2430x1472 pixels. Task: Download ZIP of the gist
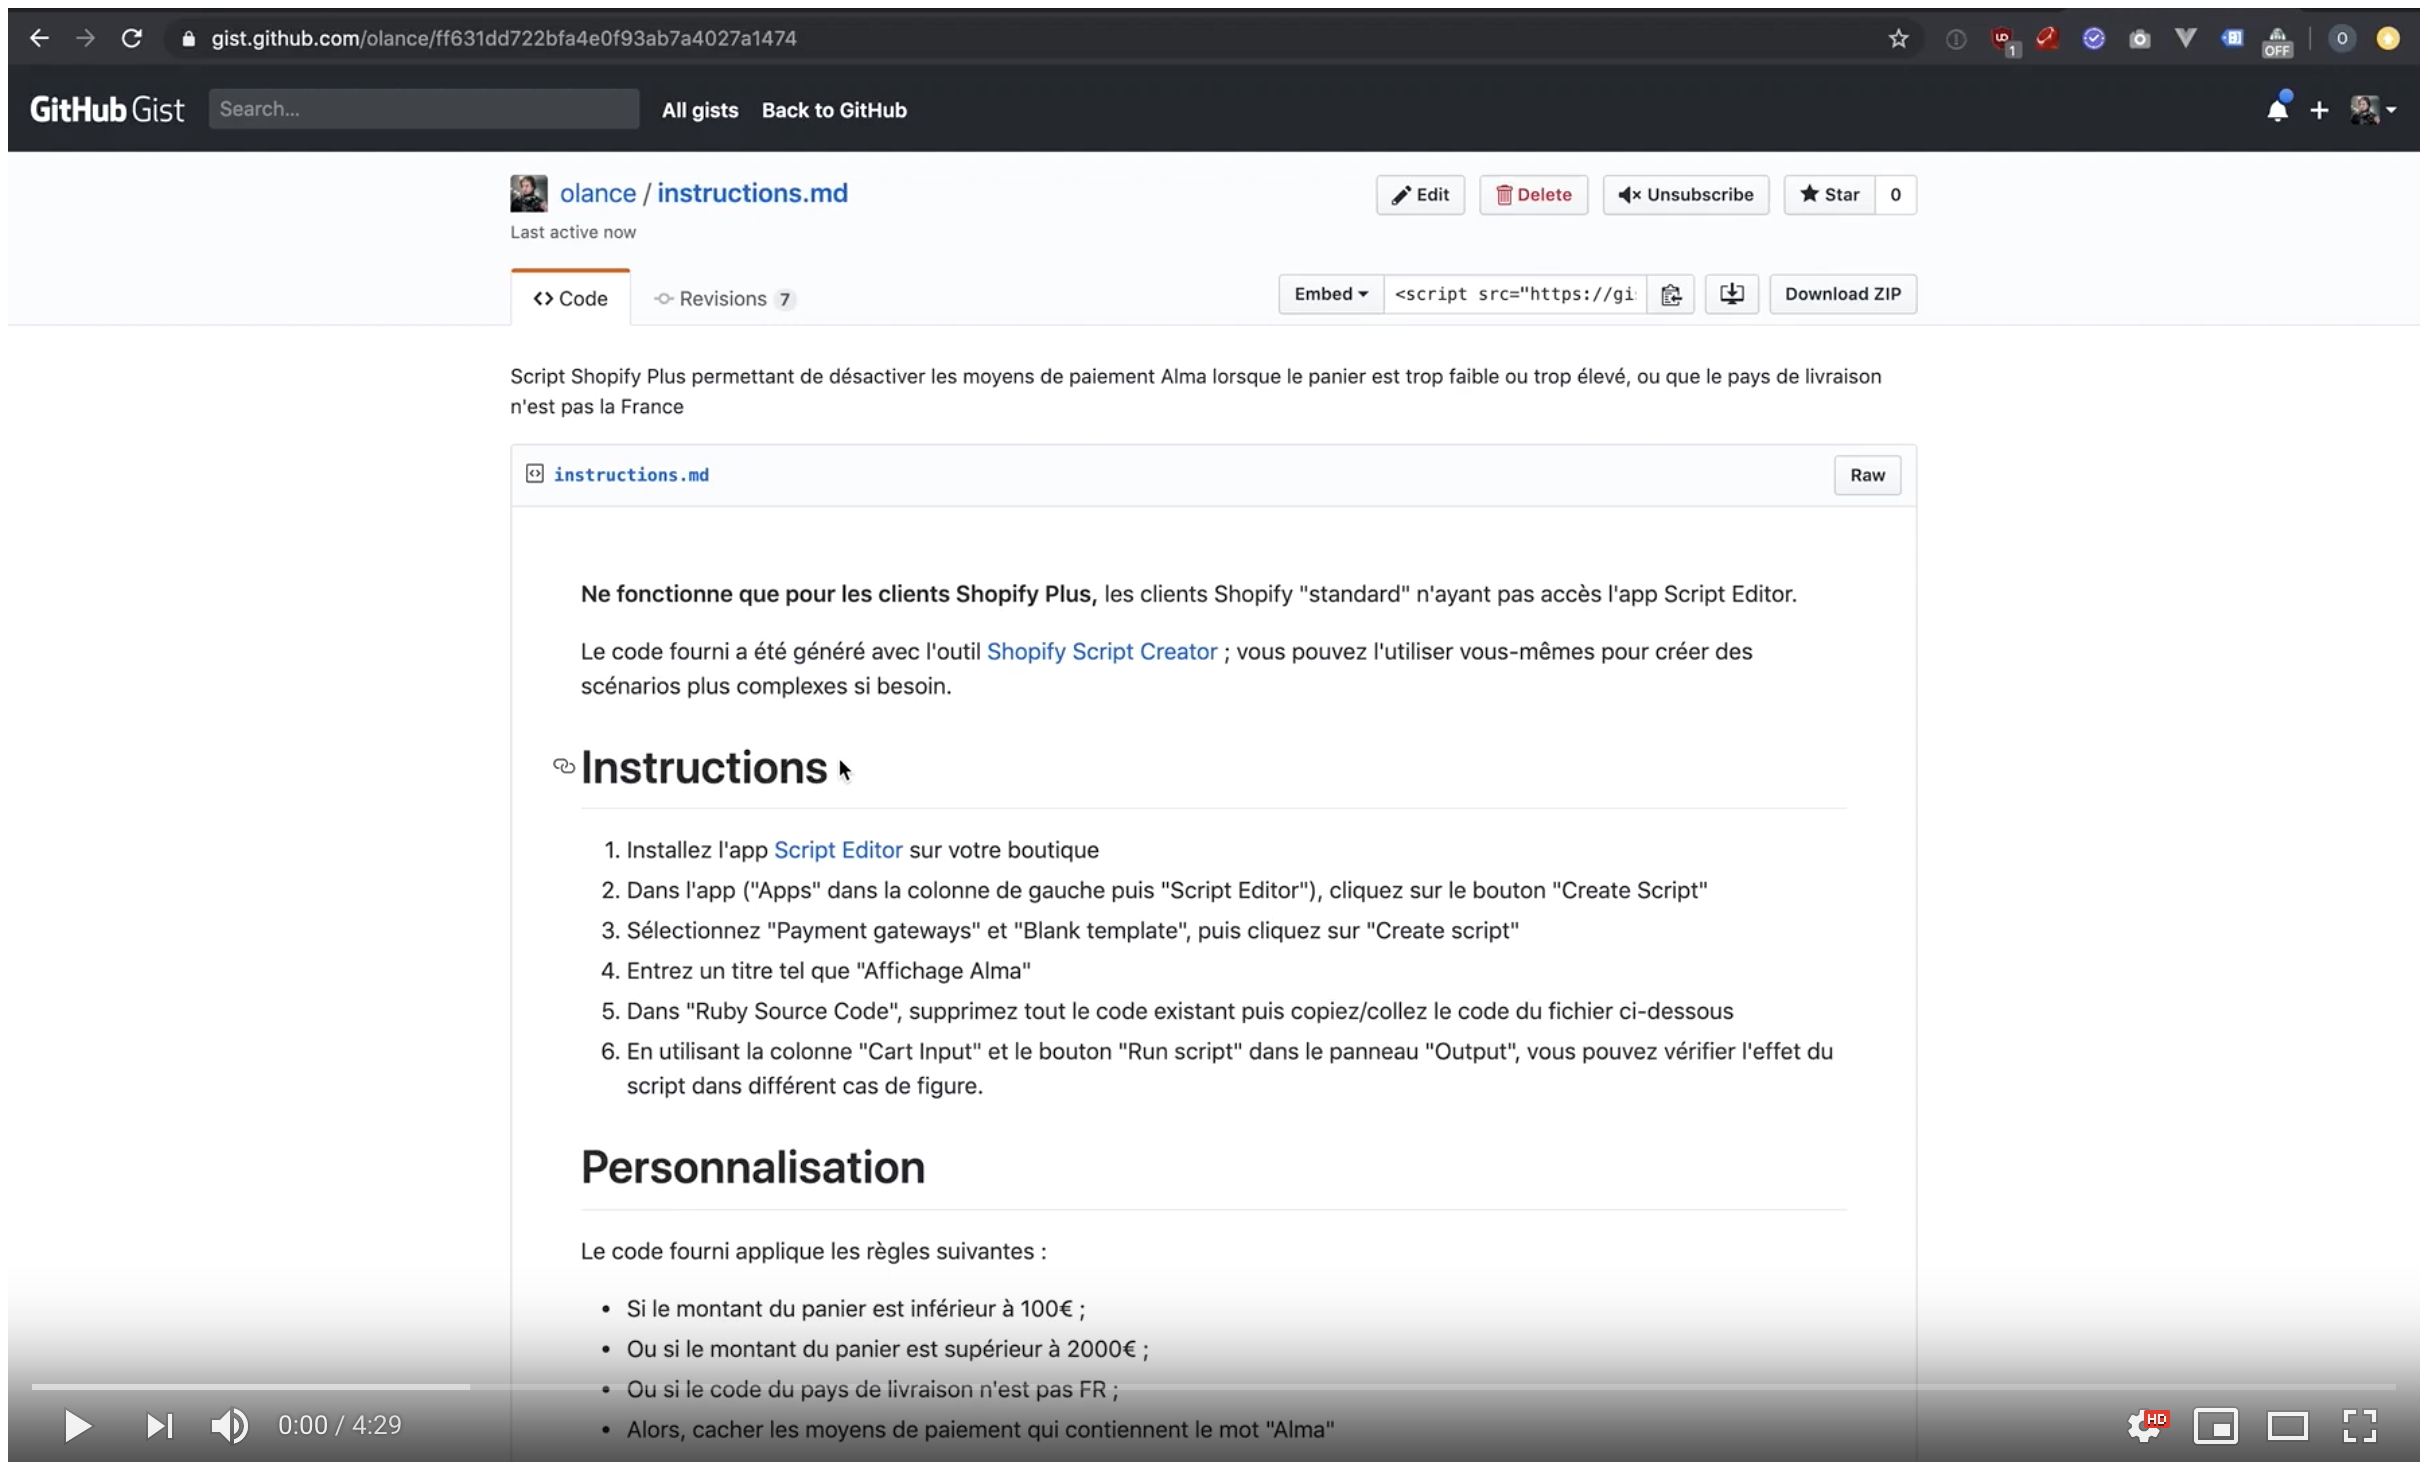pos(1842,294)
